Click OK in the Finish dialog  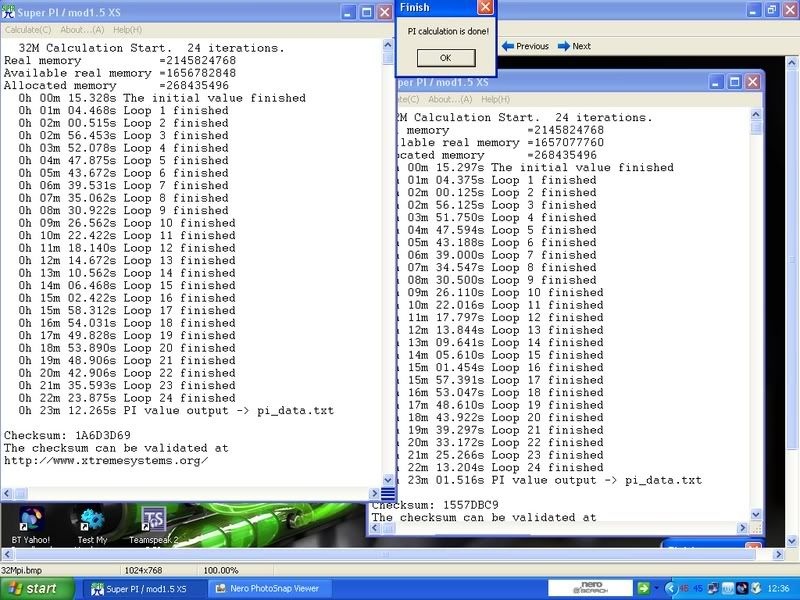click(446, 58)
